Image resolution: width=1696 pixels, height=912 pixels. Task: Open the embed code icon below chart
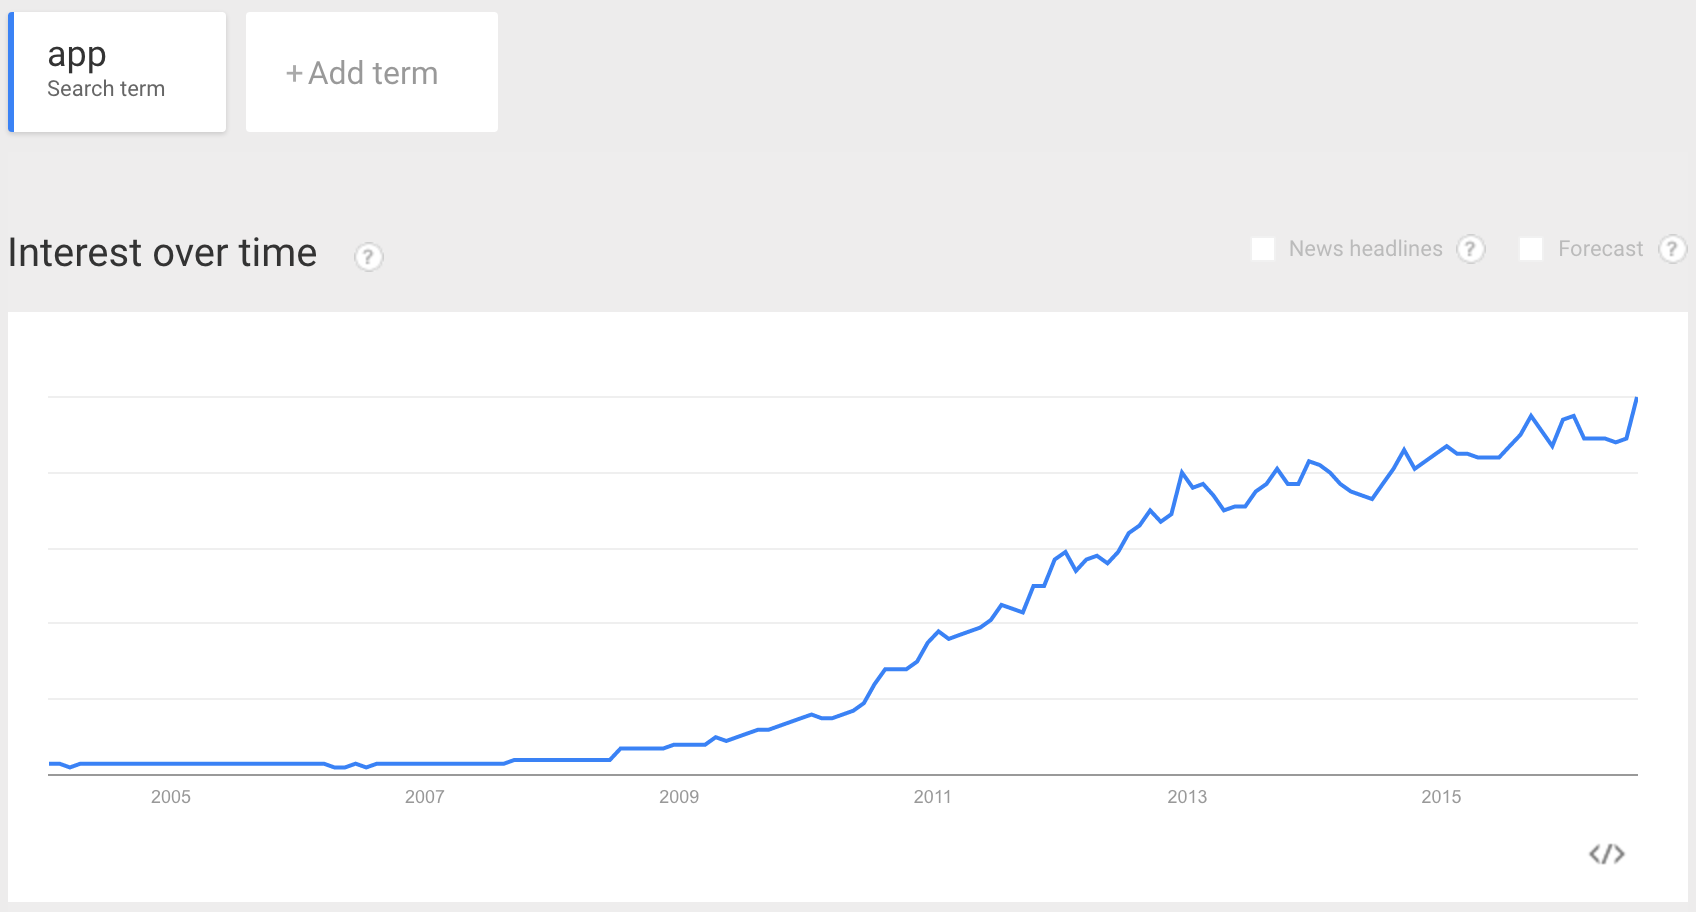(x=1607, y=854)
